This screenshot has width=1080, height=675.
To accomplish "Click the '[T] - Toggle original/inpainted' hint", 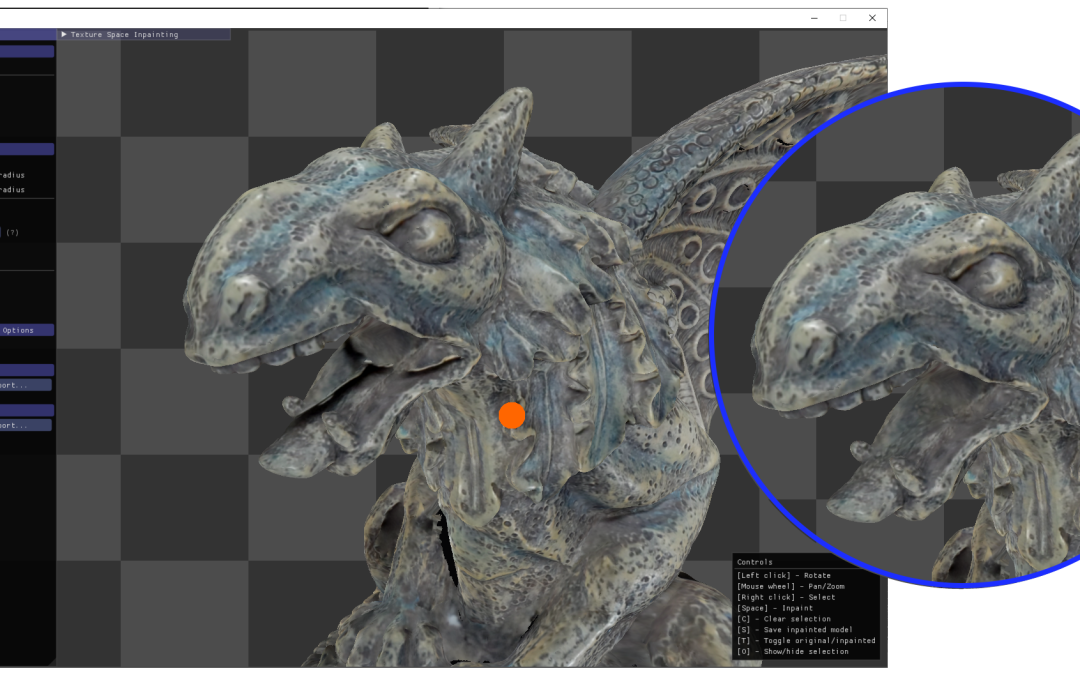I will point(806,641).
